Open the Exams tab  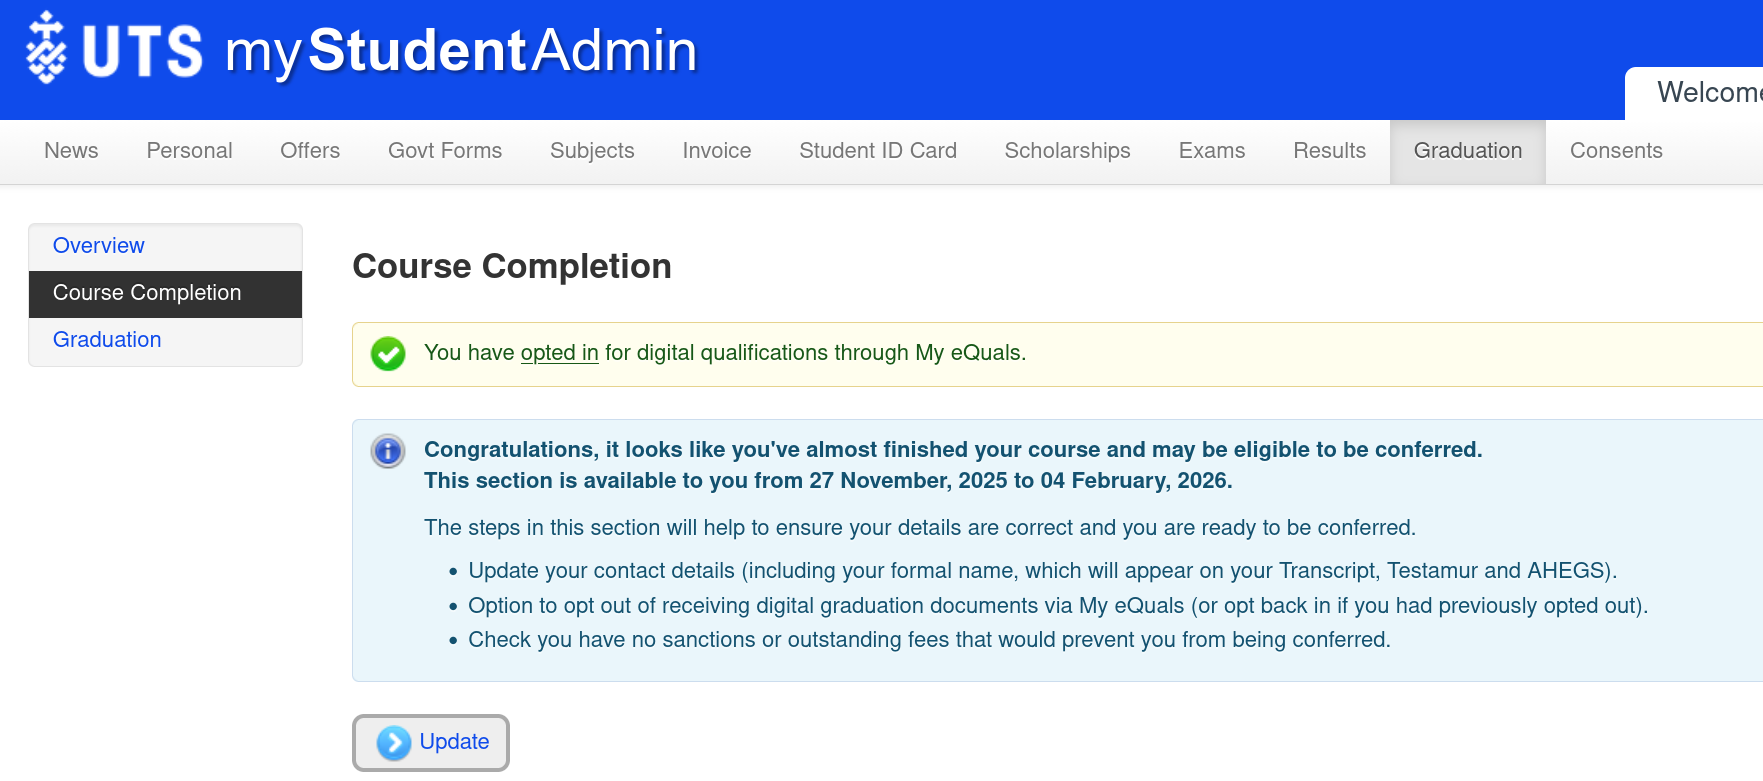[1211, 151]
